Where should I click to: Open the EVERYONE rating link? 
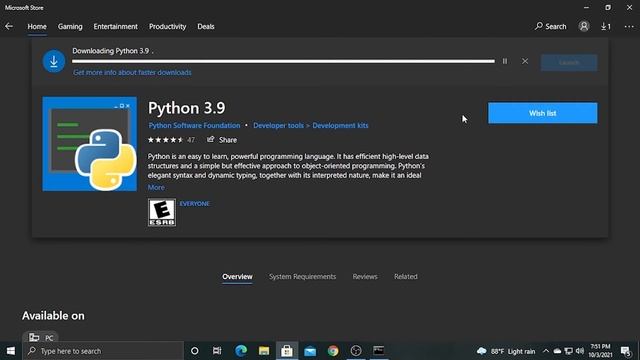pyautogui.click(x=195, y=204)
